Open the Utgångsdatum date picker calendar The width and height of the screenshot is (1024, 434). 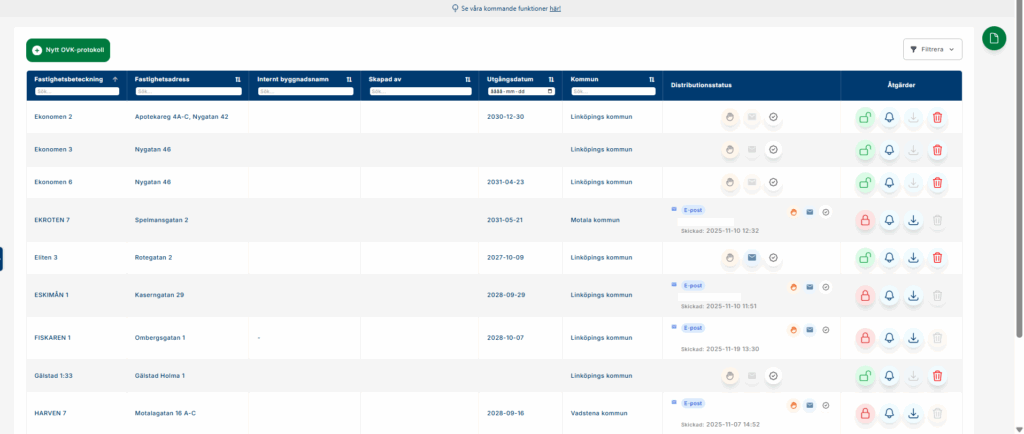(x=550, y=91)
